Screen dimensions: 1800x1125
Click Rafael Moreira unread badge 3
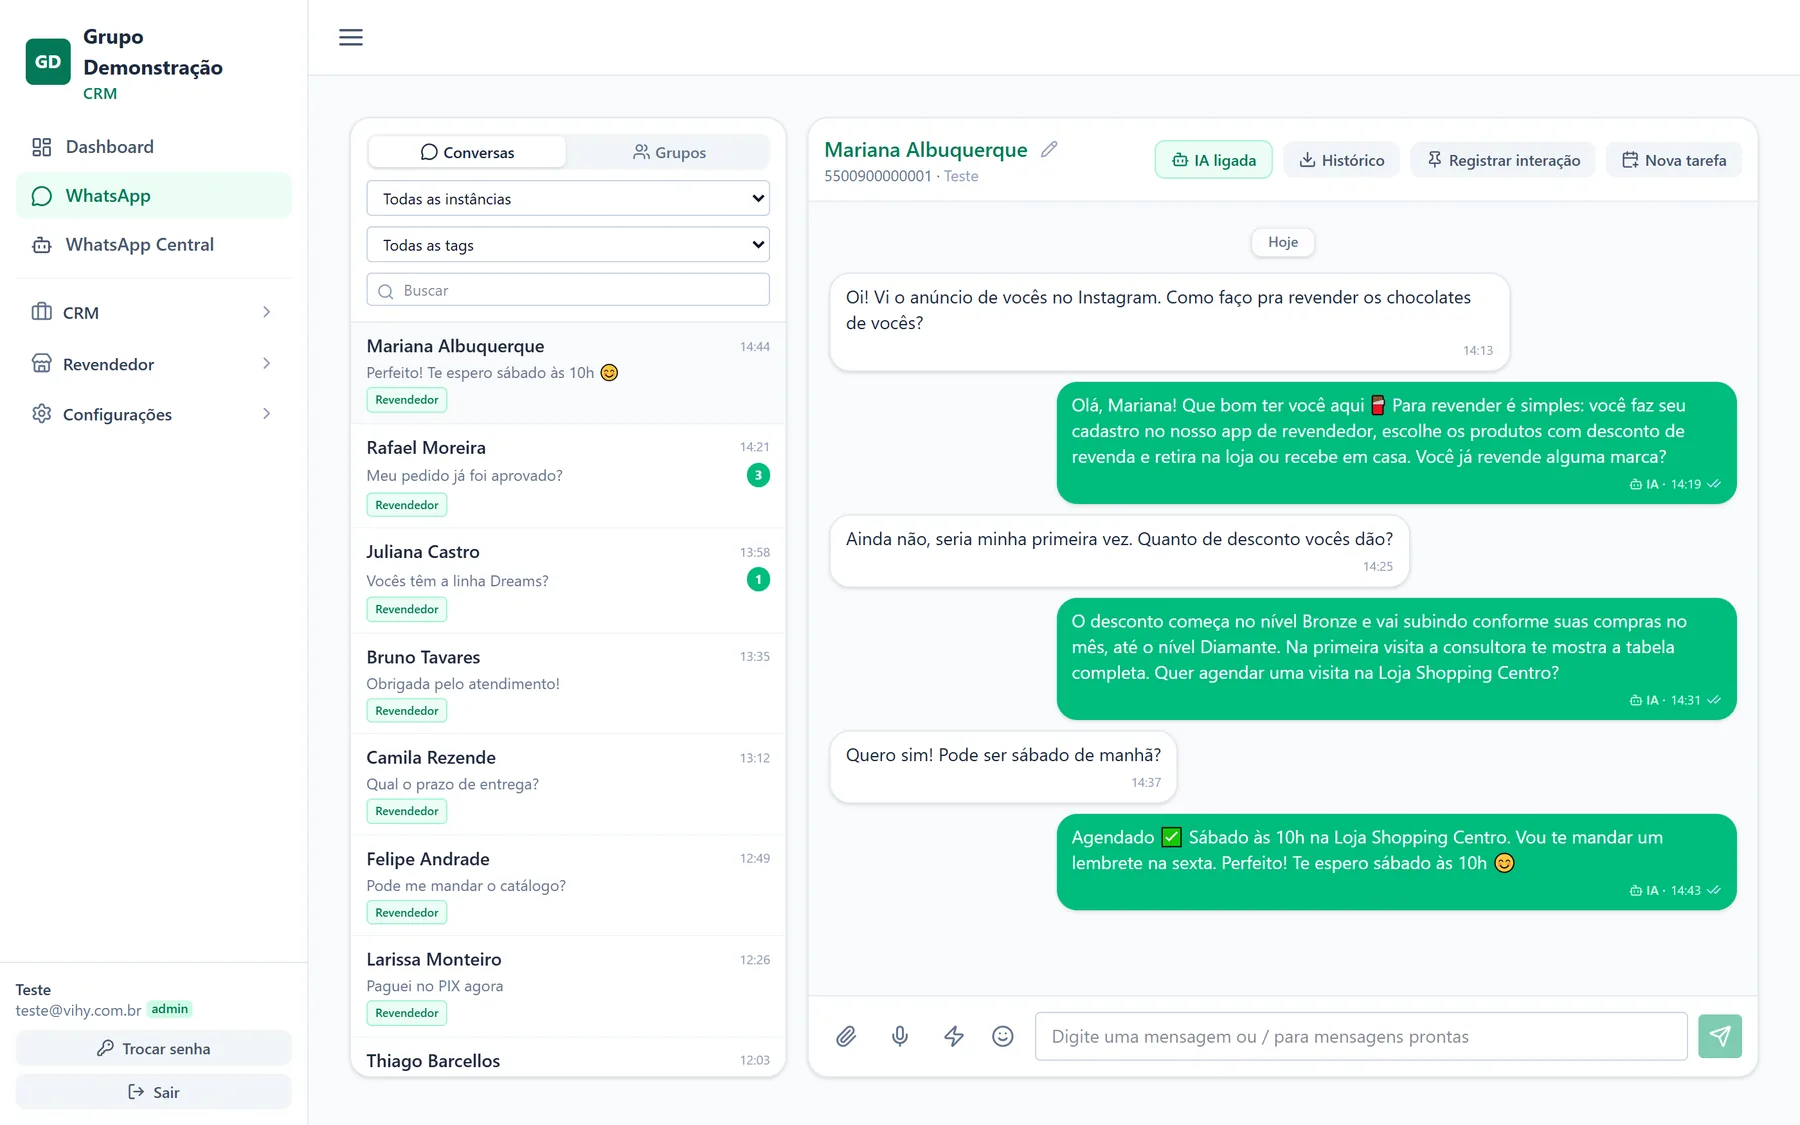click(758, 475)
